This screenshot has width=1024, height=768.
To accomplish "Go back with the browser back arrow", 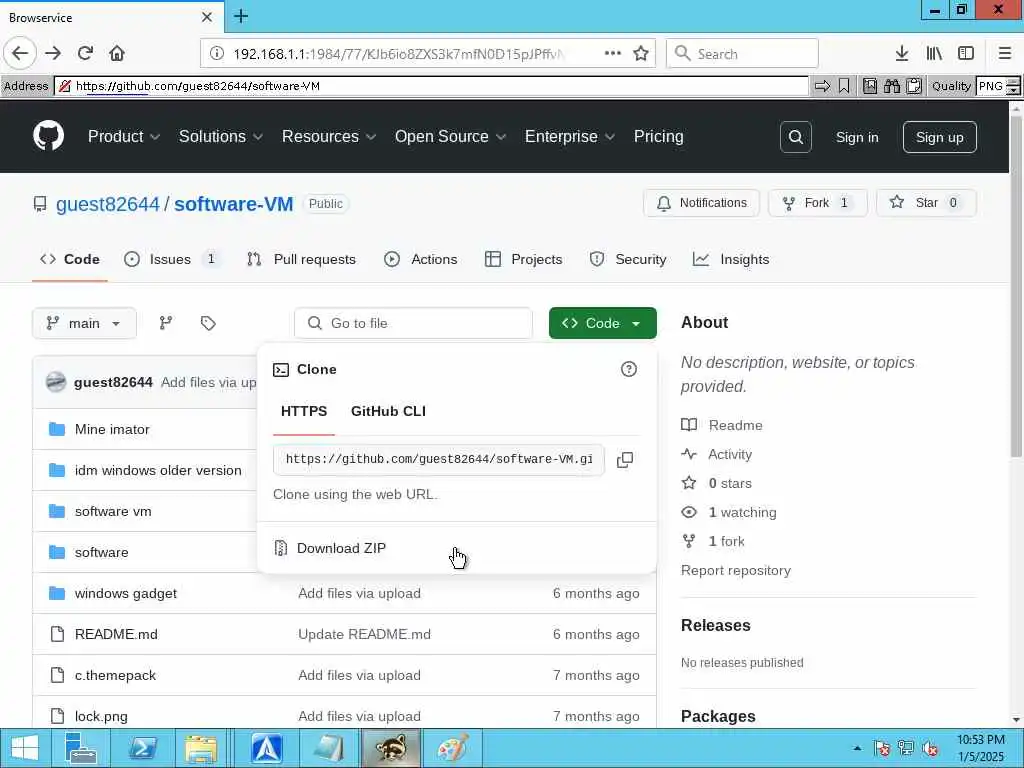I will point(20,53).
